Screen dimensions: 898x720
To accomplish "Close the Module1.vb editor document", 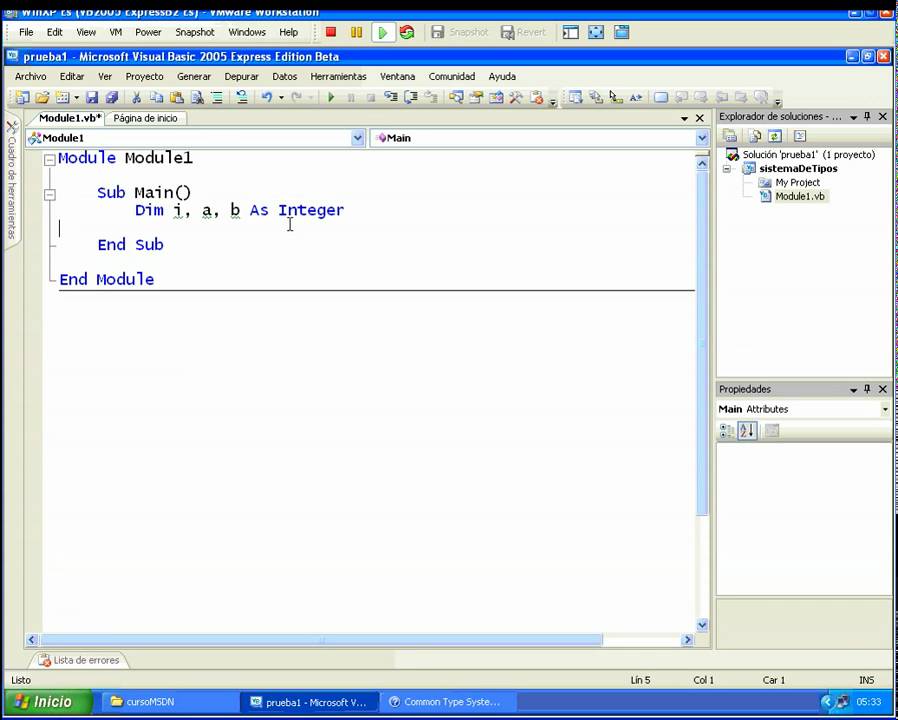I will (x=700, y=119).
